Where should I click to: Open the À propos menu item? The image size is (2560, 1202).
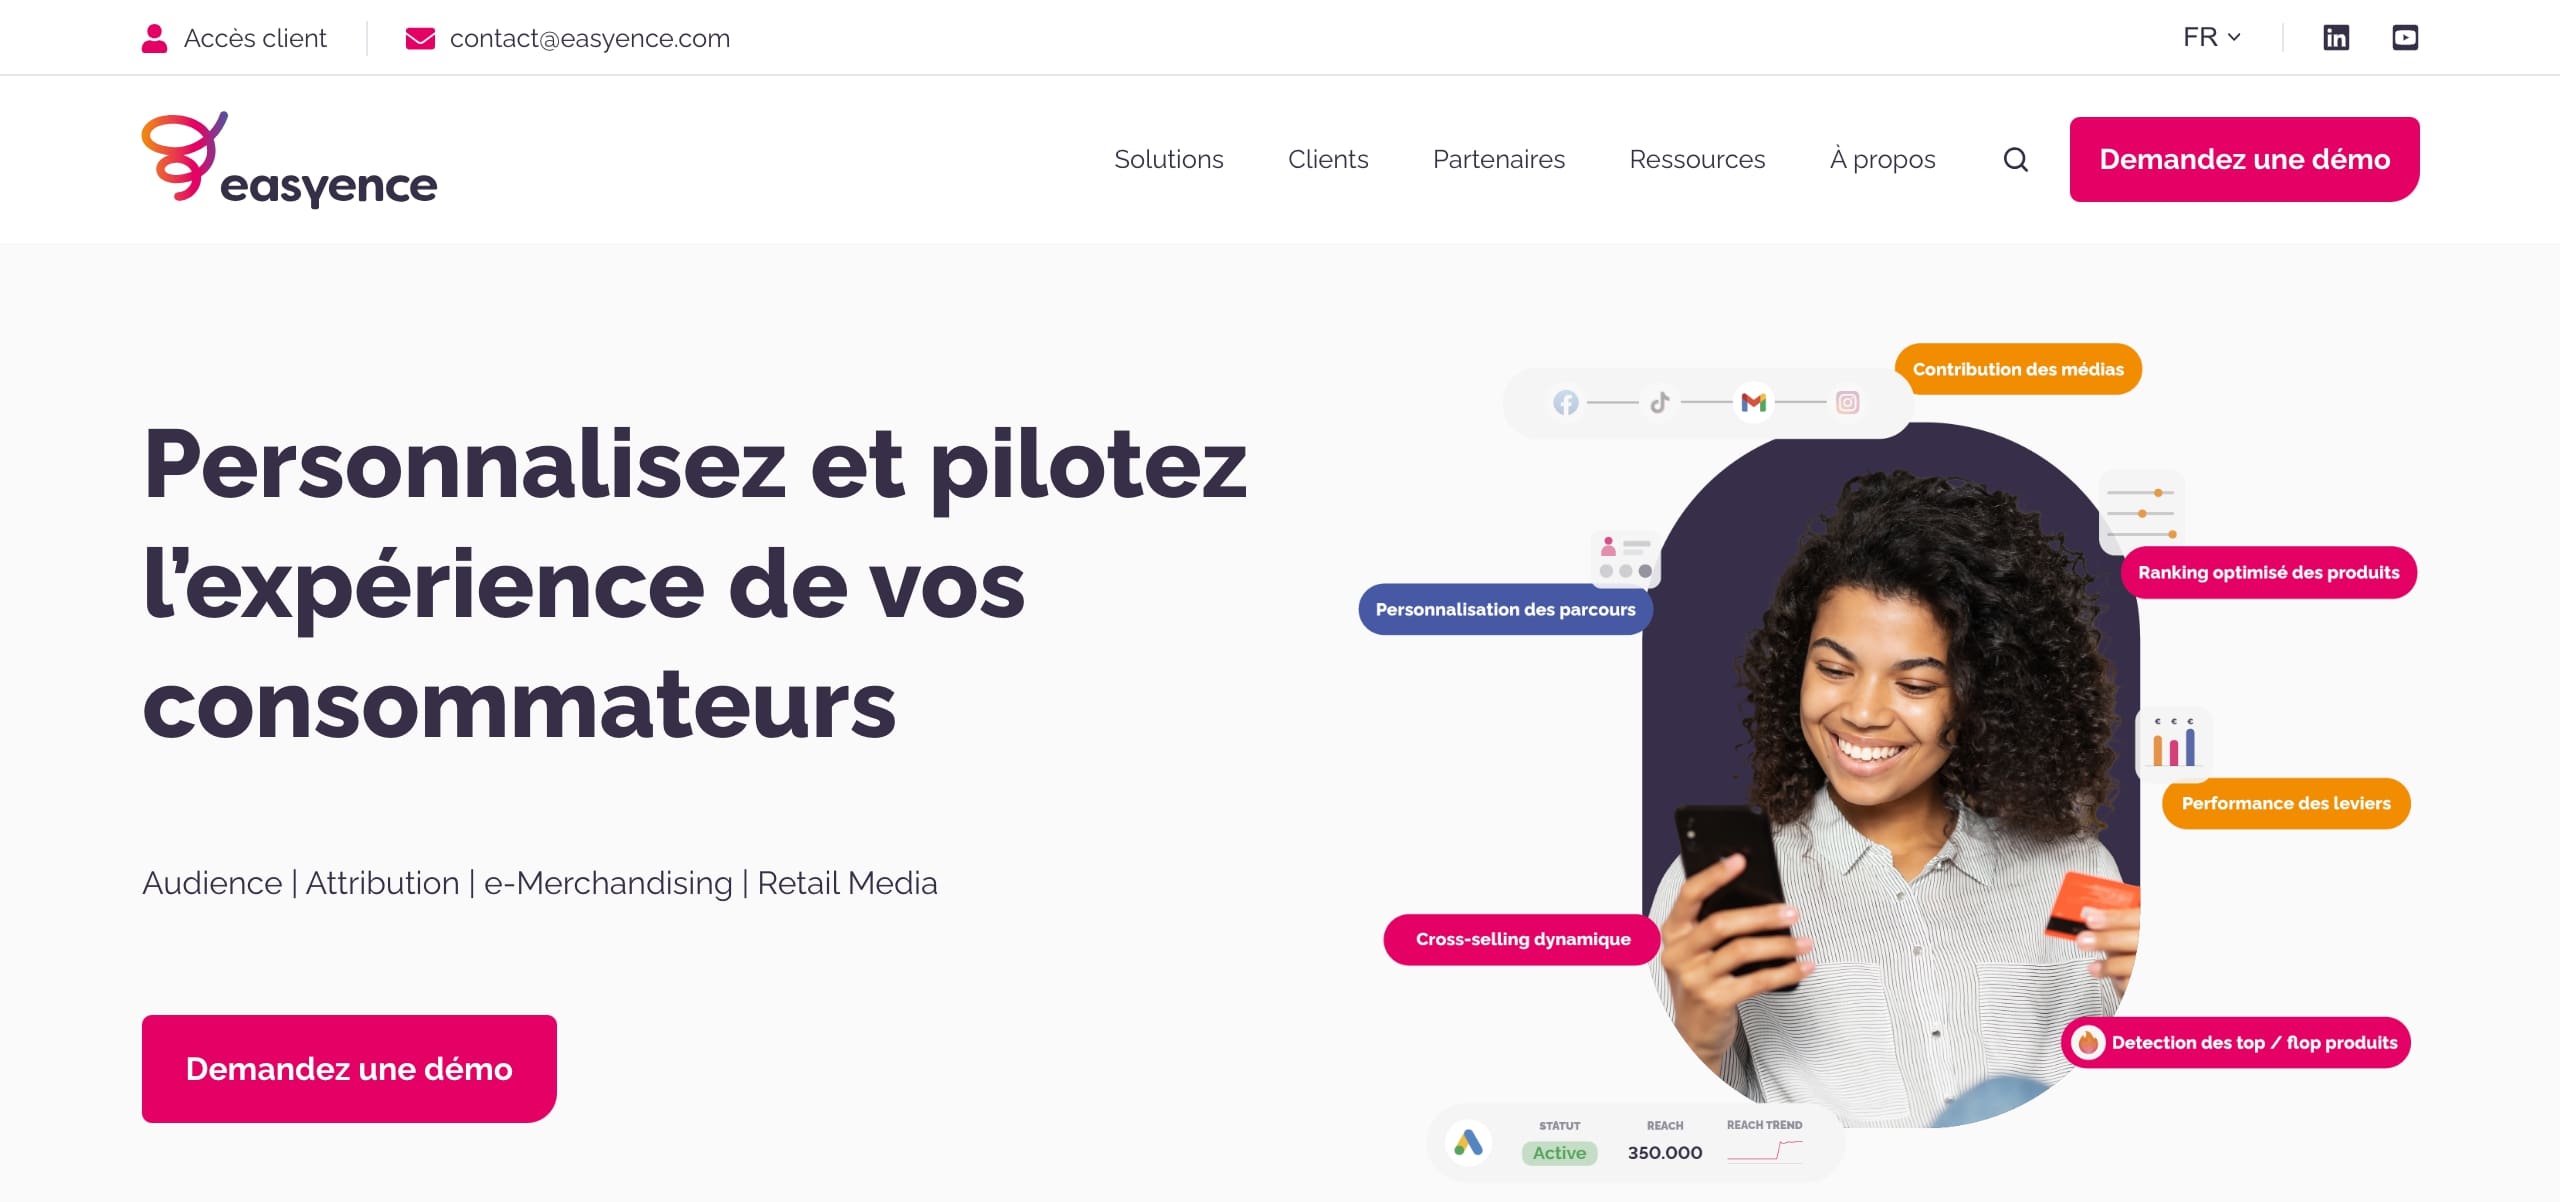pyautogui.click(x=1879, y=158)
